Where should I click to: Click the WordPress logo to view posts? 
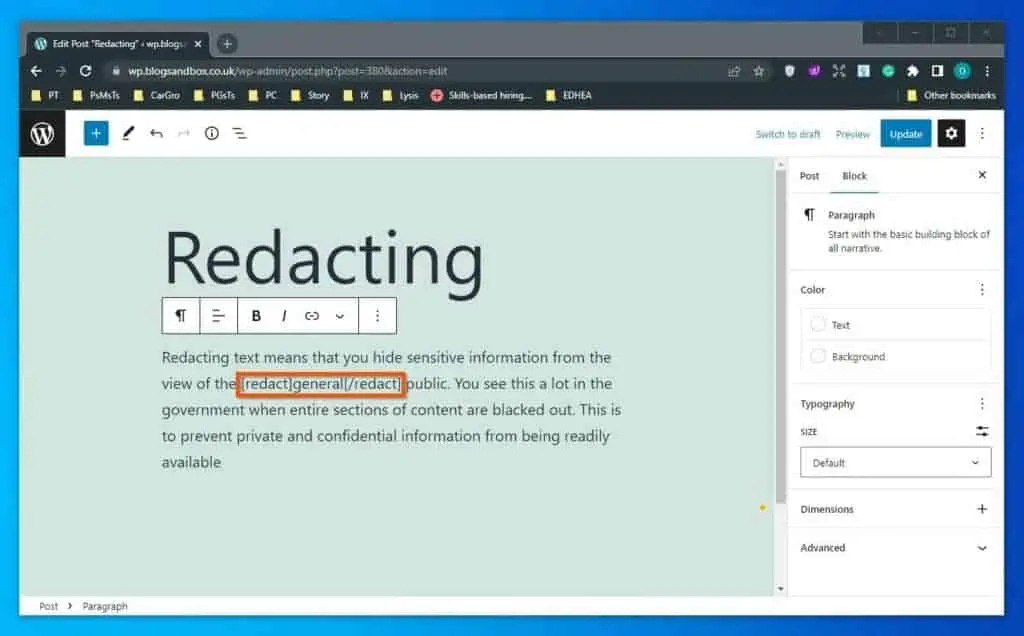pyautogui.click(x=42, y=134)
